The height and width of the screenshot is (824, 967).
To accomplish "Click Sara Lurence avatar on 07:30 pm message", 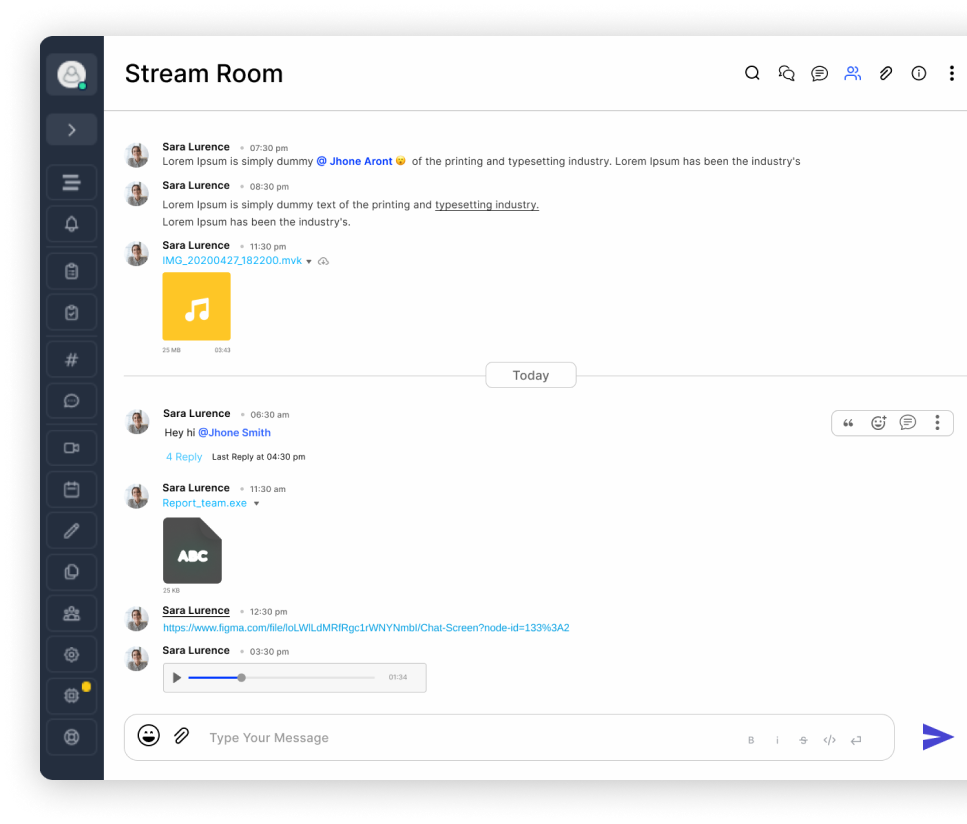I will pyautogui.click(x=137, y=155).
